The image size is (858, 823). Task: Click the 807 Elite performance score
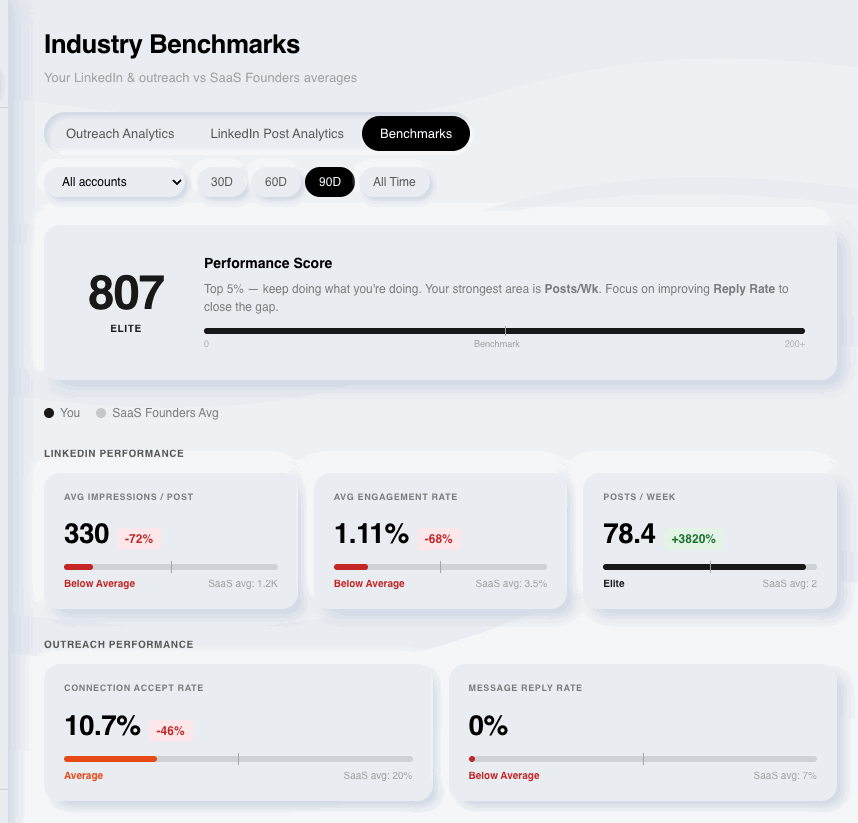125,293
